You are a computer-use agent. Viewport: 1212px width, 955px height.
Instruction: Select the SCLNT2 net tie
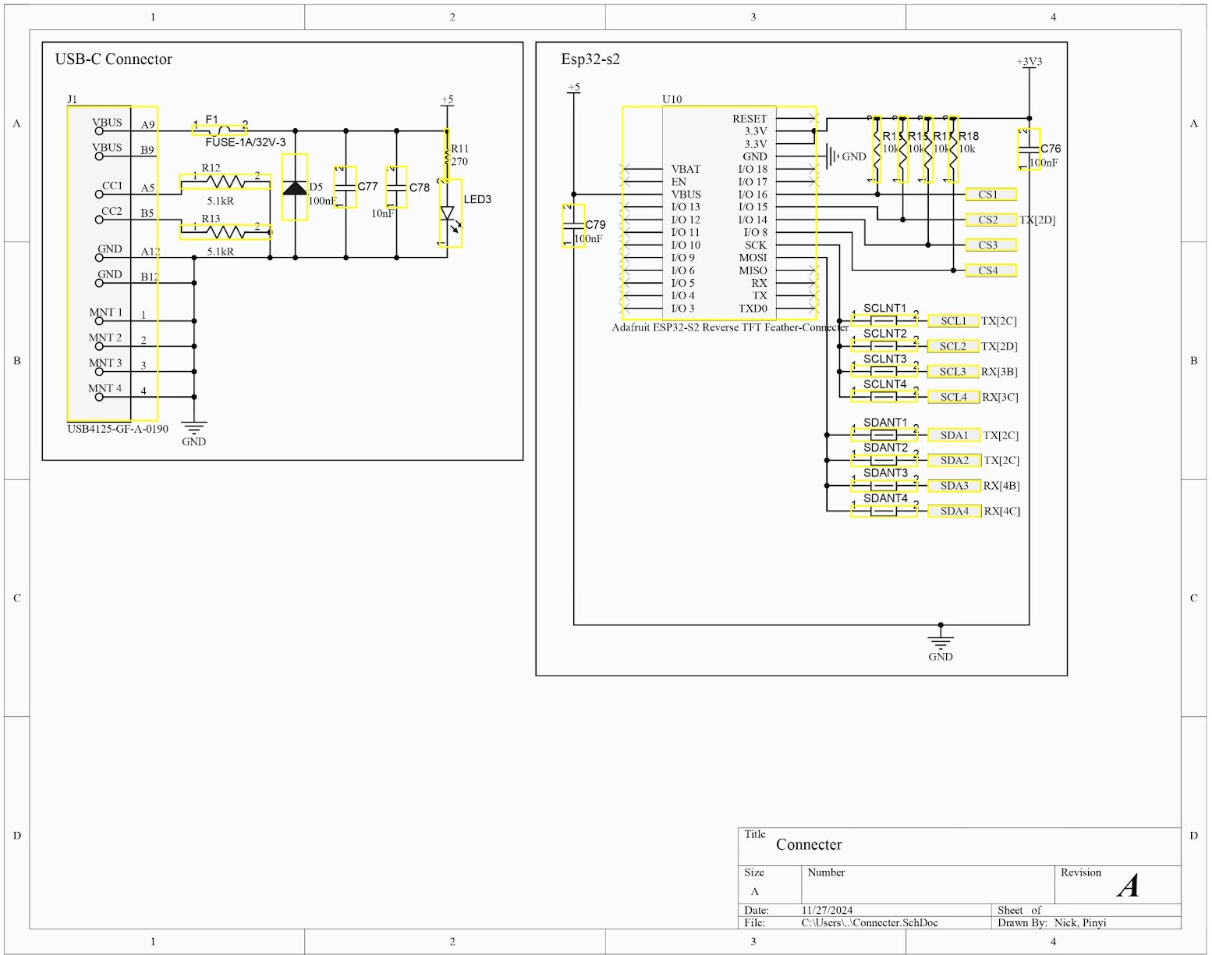tap(884, 346)
